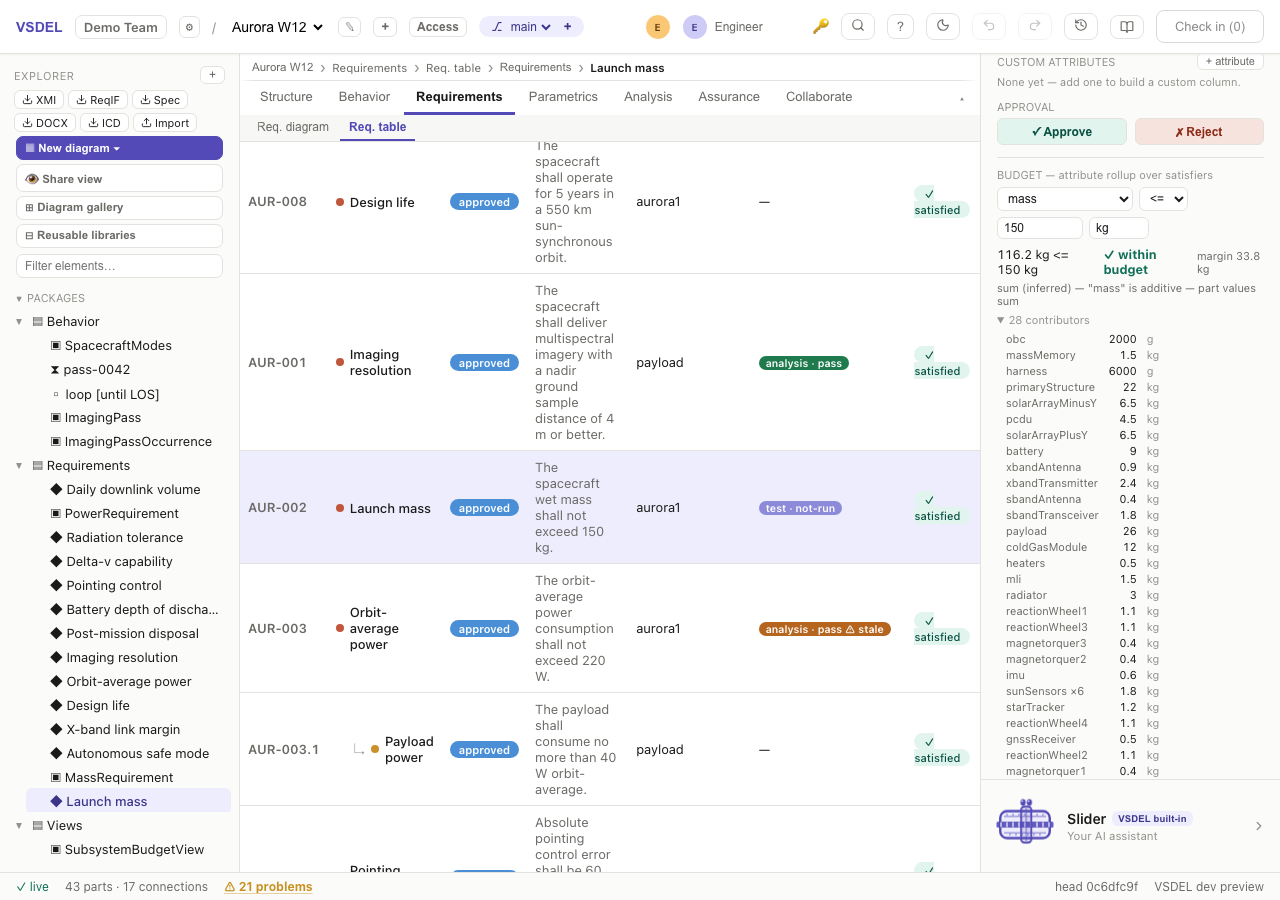Open the help question mark button
Screen dimensions: 1280x900
(901, 27)
